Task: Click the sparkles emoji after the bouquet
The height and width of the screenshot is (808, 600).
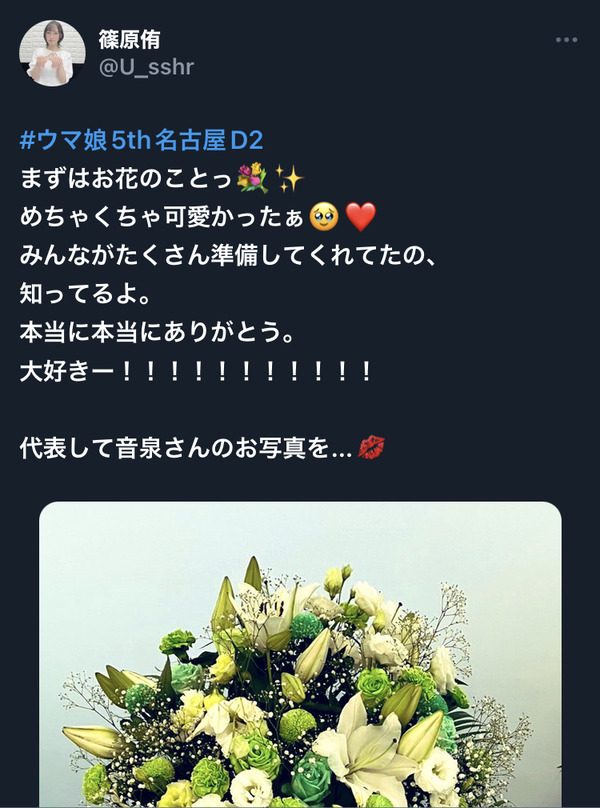Action: pos(289,178)
